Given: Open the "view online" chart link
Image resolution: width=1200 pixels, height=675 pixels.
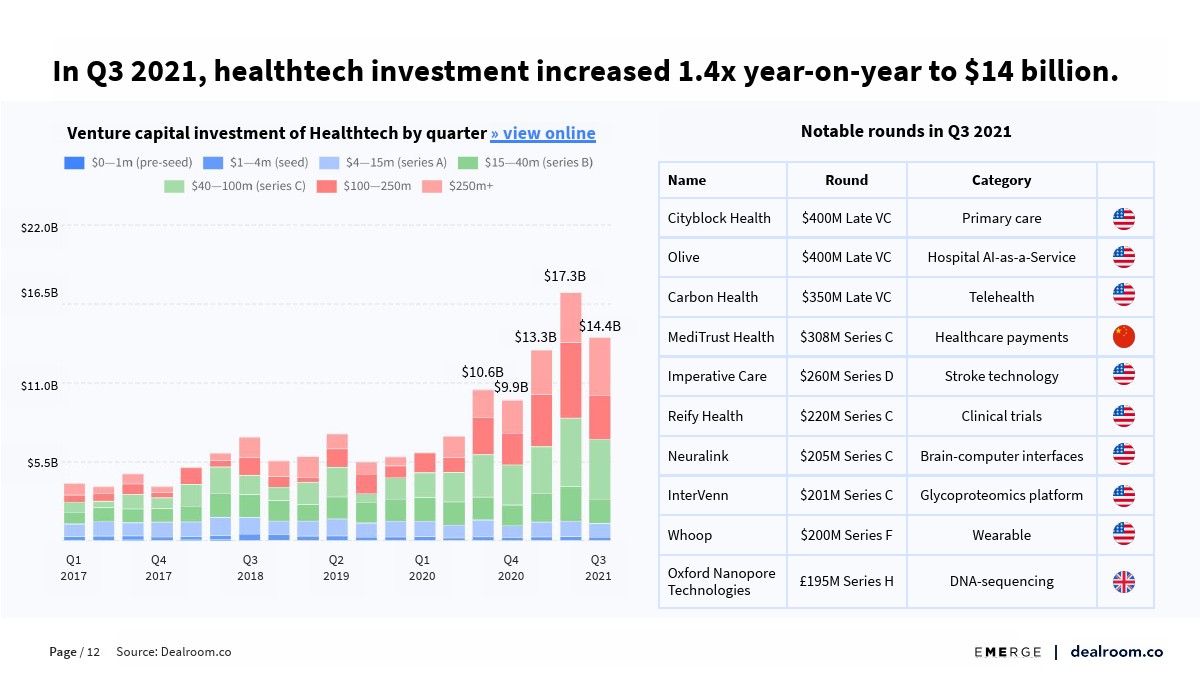Looking at the screenshot, I should click(543, 134).
